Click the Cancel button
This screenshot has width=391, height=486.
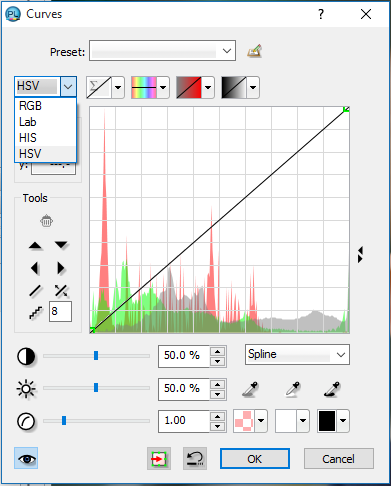tap(338, 459)
